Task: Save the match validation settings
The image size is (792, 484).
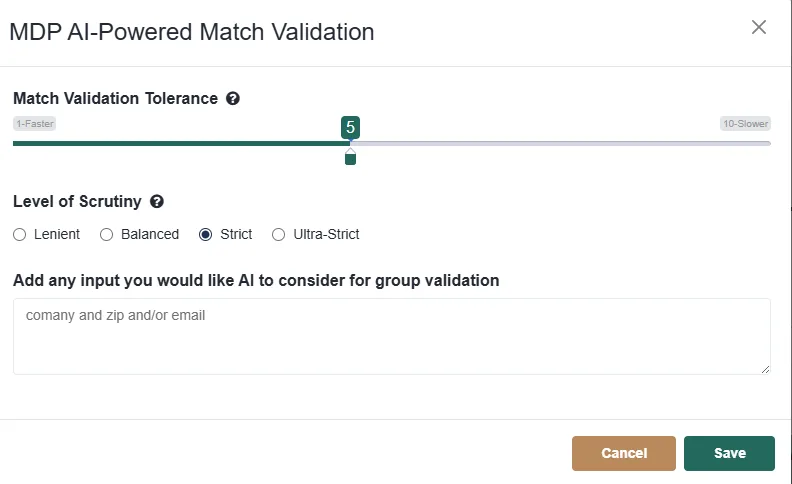Action: pos(729,453)
